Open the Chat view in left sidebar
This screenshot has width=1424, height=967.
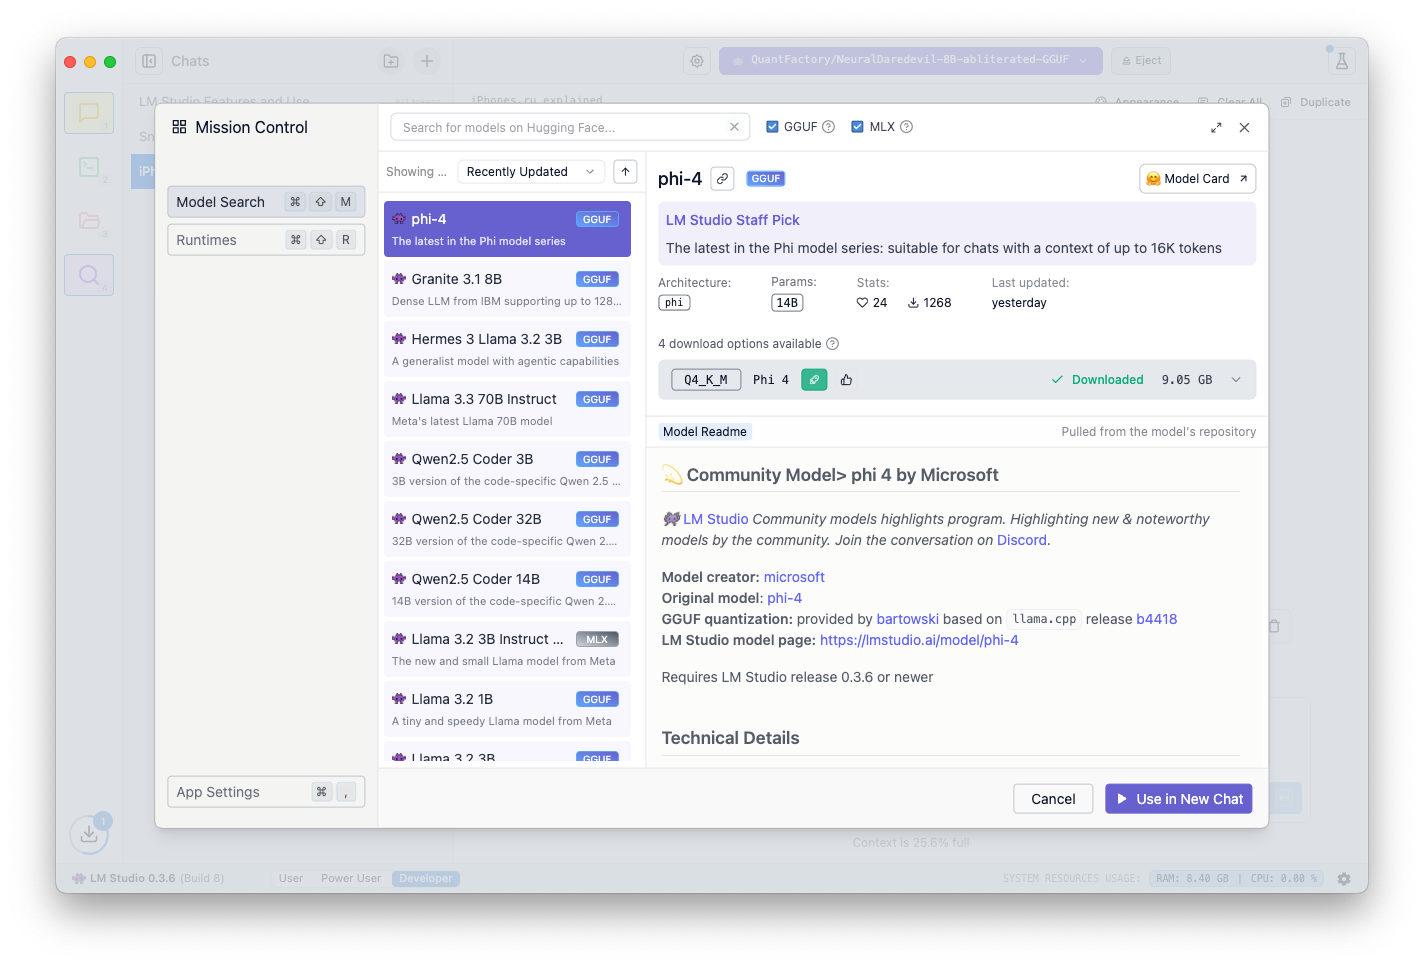89,113
